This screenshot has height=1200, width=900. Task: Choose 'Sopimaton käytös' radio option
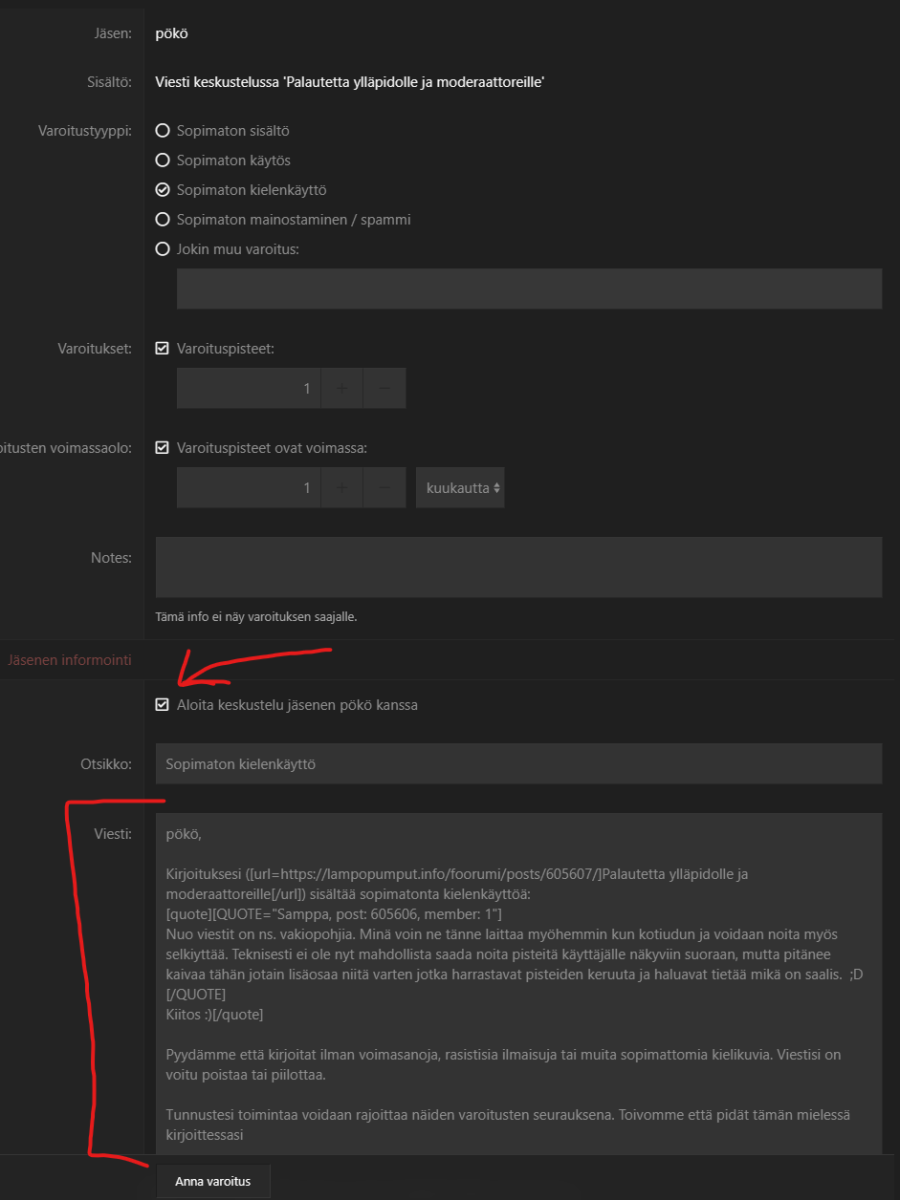click(163, 160)
